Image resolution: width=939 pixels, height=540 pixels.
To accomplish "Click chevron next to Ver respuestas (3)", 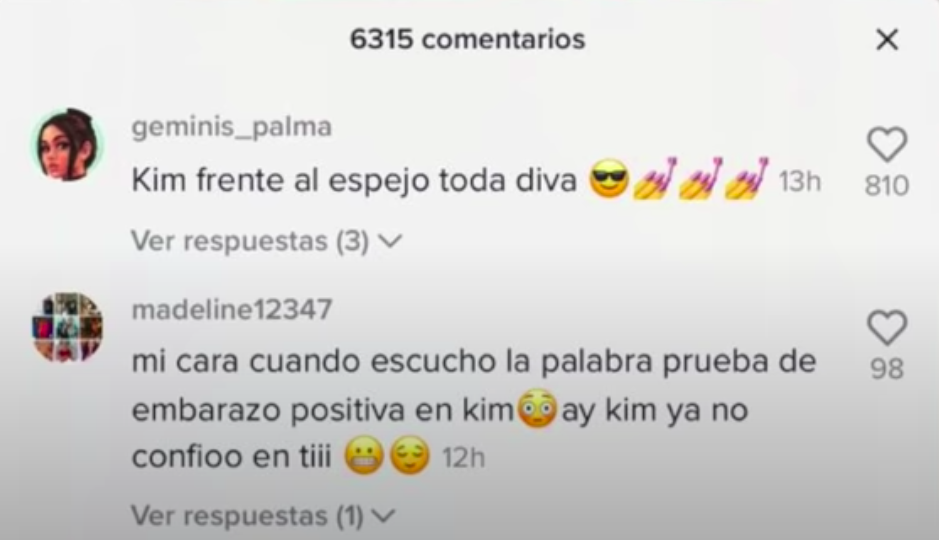I will (390, 241).
